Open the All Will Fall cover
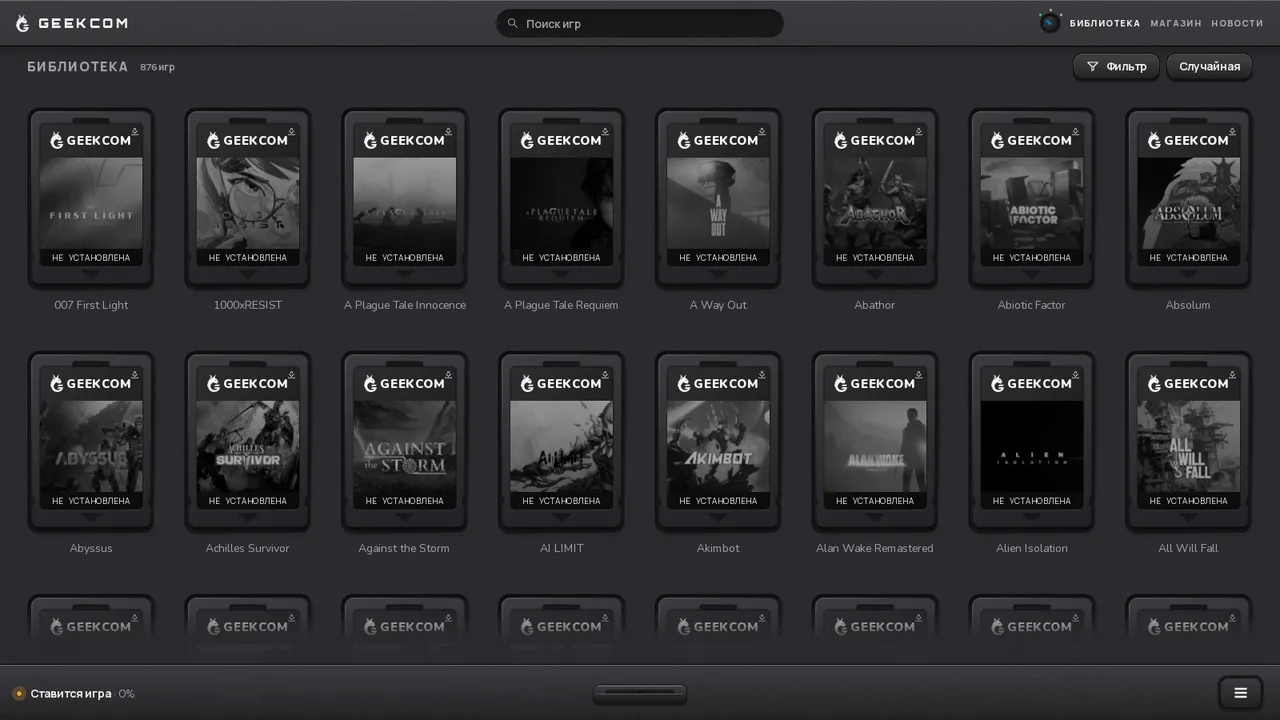The image size is (1280, 720). pos(1188,447)
